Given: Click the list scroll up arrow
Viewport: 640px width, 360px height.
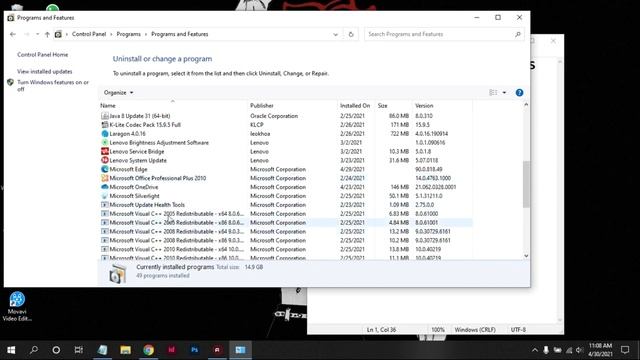Looking at the screenshot, I should pos(526,105).
